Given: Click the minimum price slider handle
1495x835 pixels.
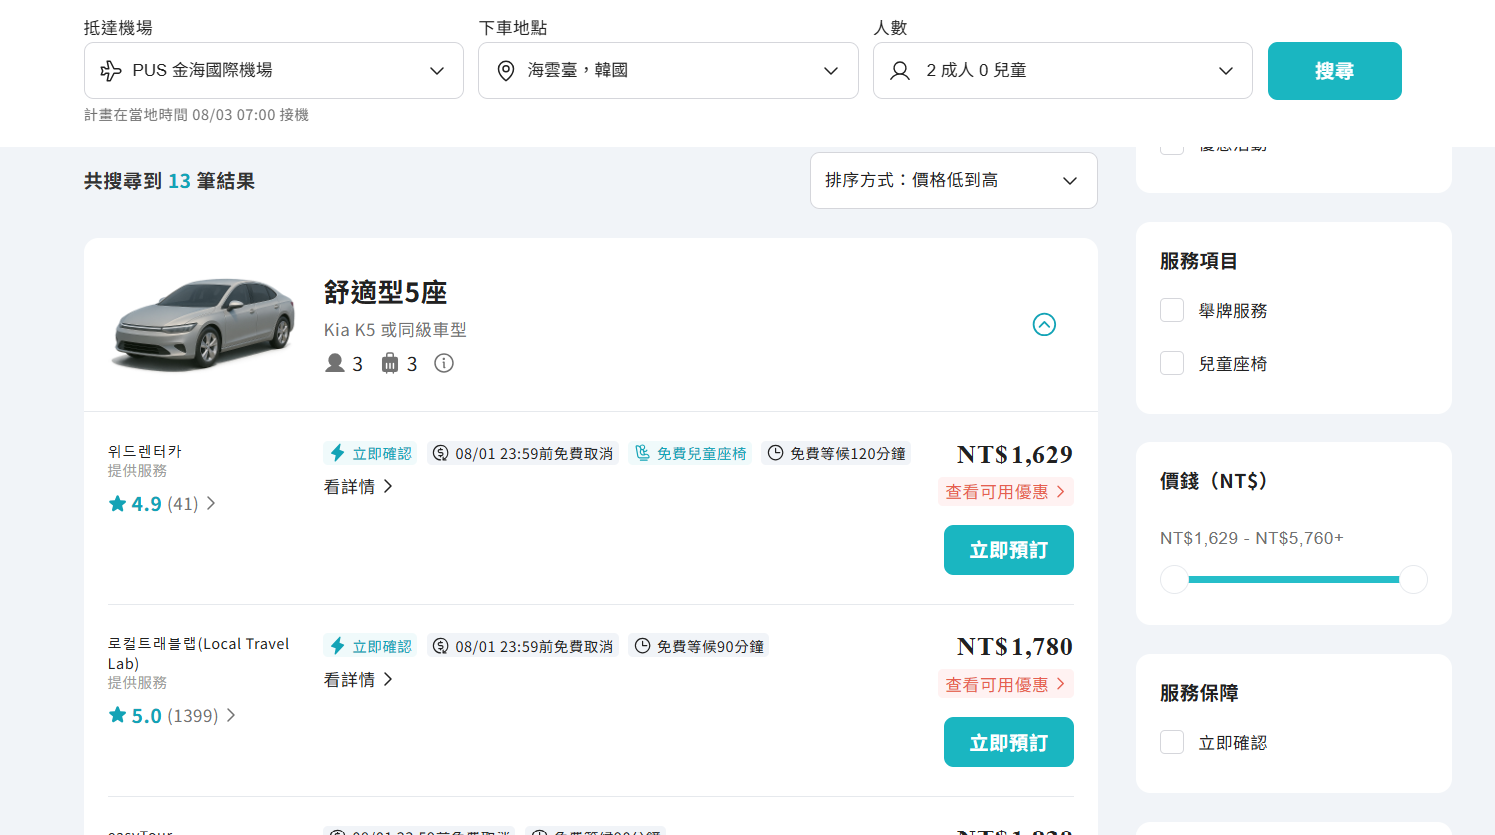Looking at the screenshot, I should (1174, 579).
